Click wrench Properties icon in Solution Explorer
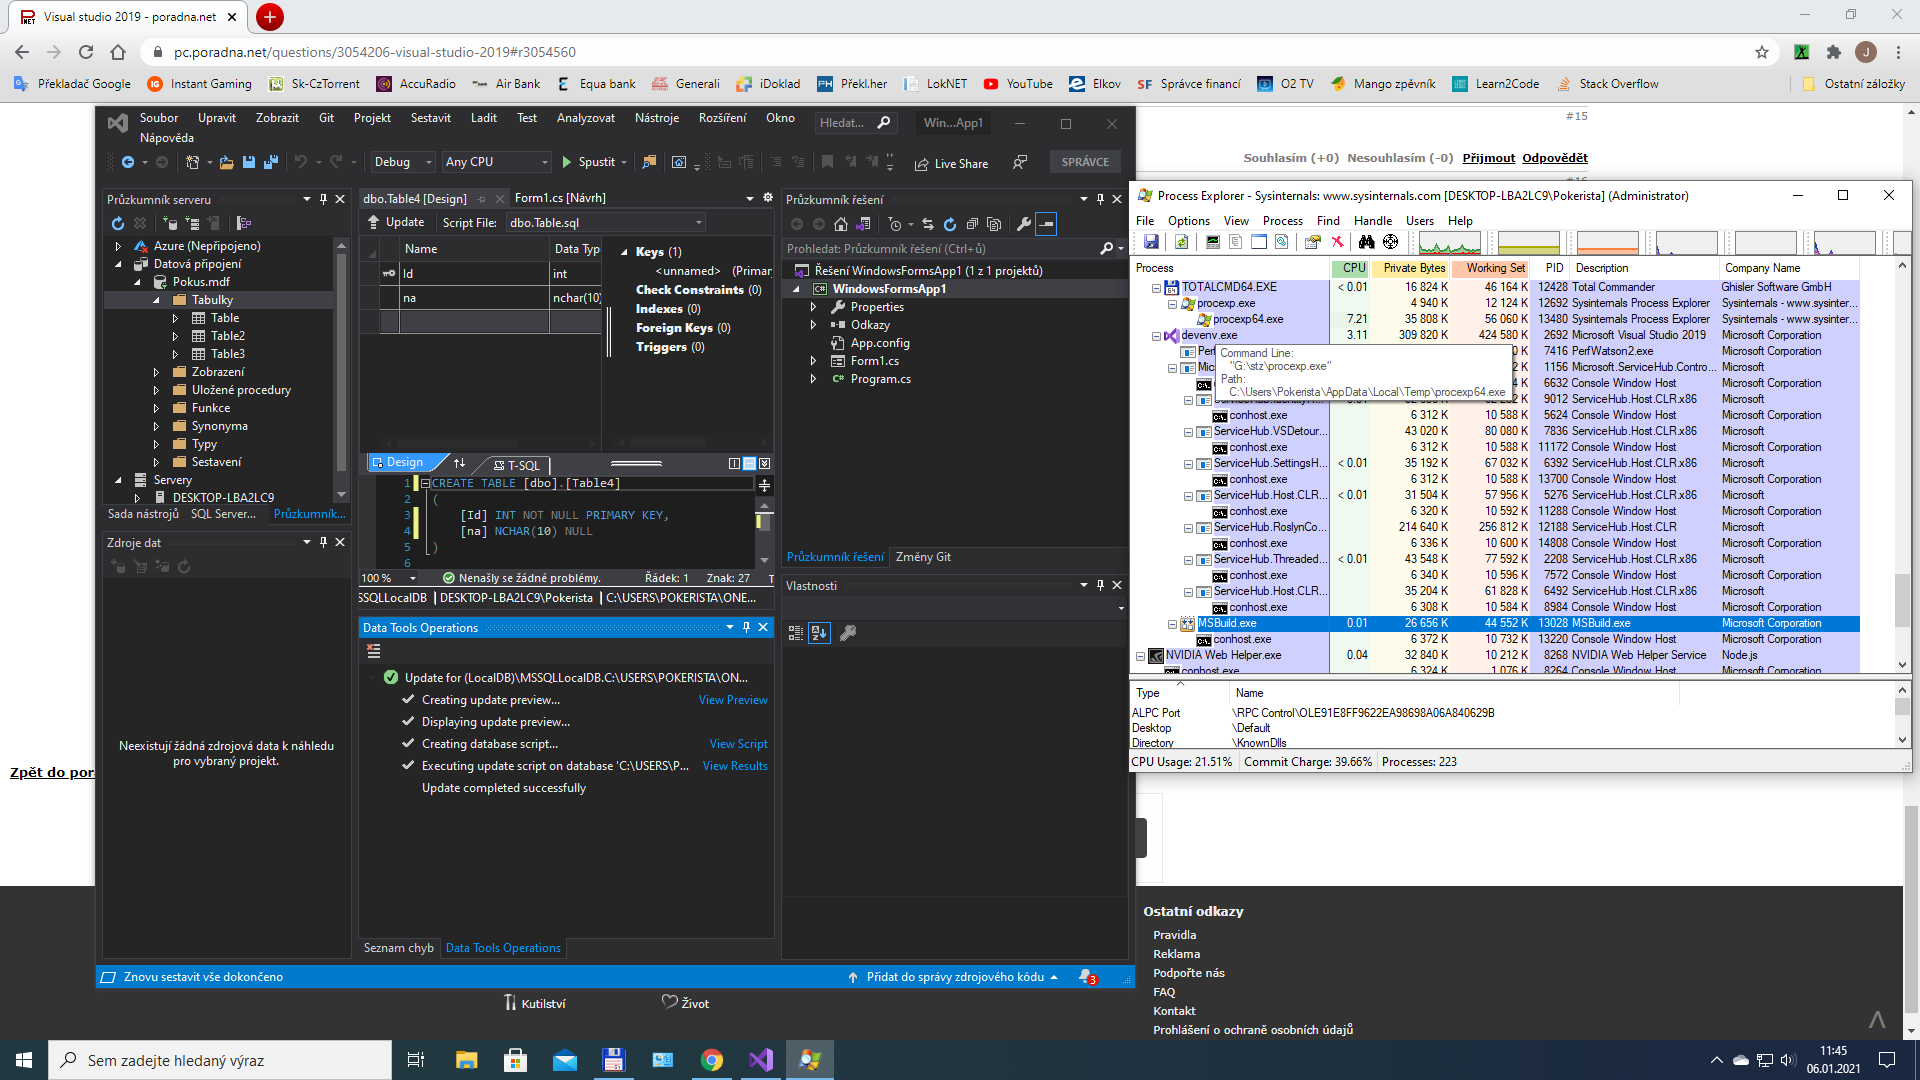Image resolution: width=1920 pixels, height=1080 pixels. click(x=1023, y=224)
